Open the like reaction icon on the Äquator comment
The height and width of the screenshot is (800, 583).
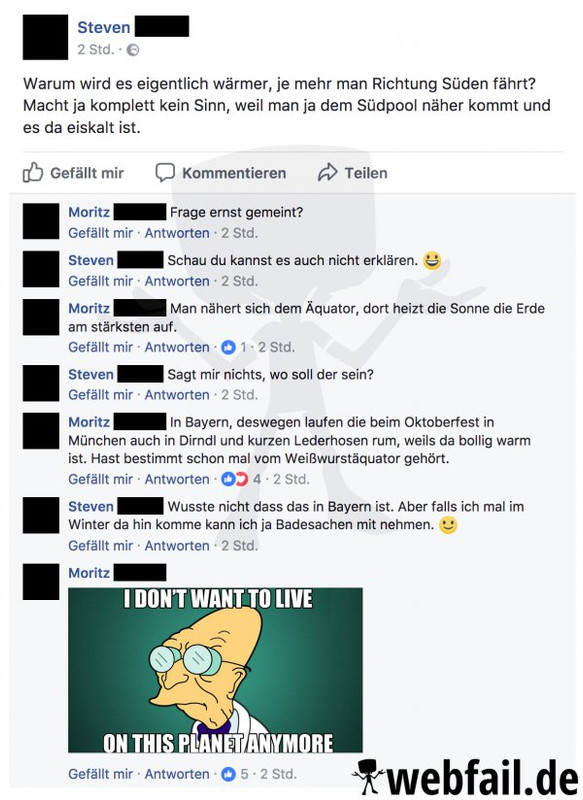tap(228, 347)
